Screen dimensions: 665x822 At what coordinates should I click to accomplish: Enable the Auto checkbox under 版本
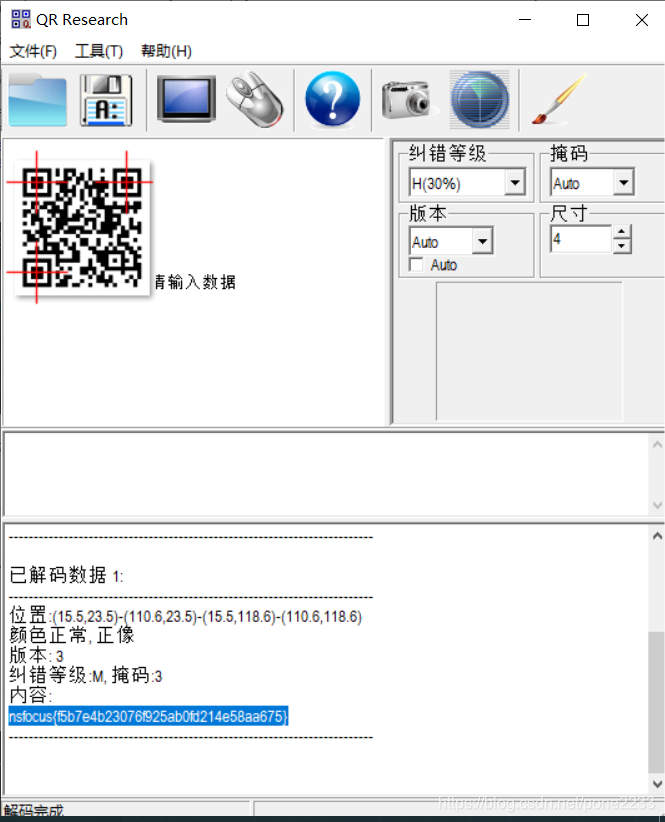coord(417,265)
